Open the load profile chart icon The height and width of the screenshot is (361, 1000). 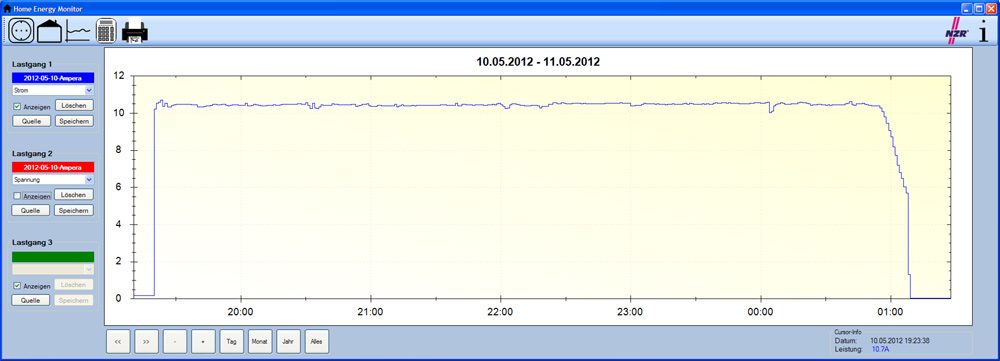coord(78,31)
